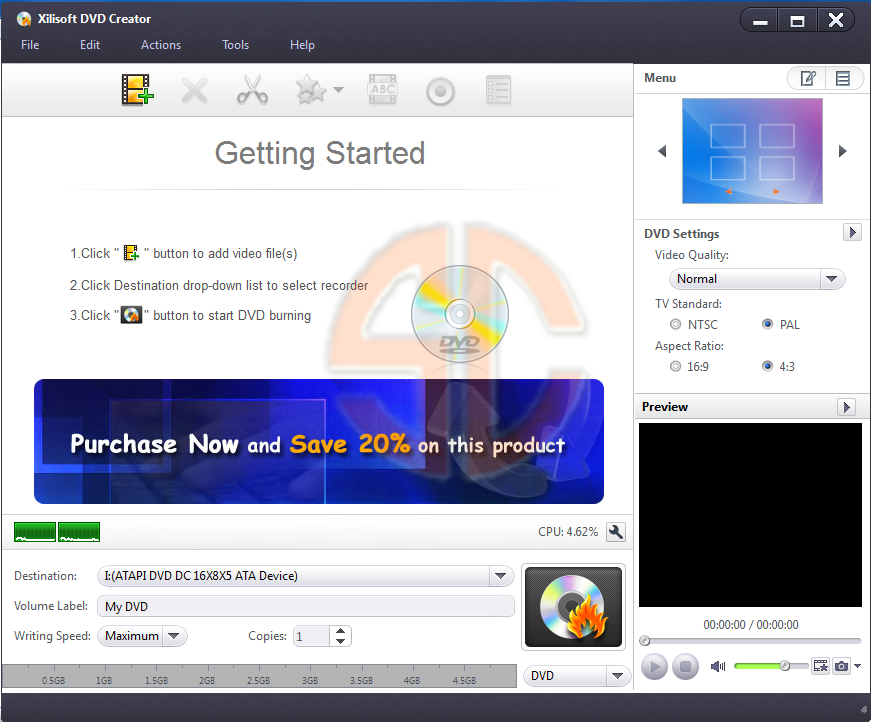Expand the Preview panel arrow
Image resolution: width=871 pixels, height=722 pixels.
pos(846,407)
